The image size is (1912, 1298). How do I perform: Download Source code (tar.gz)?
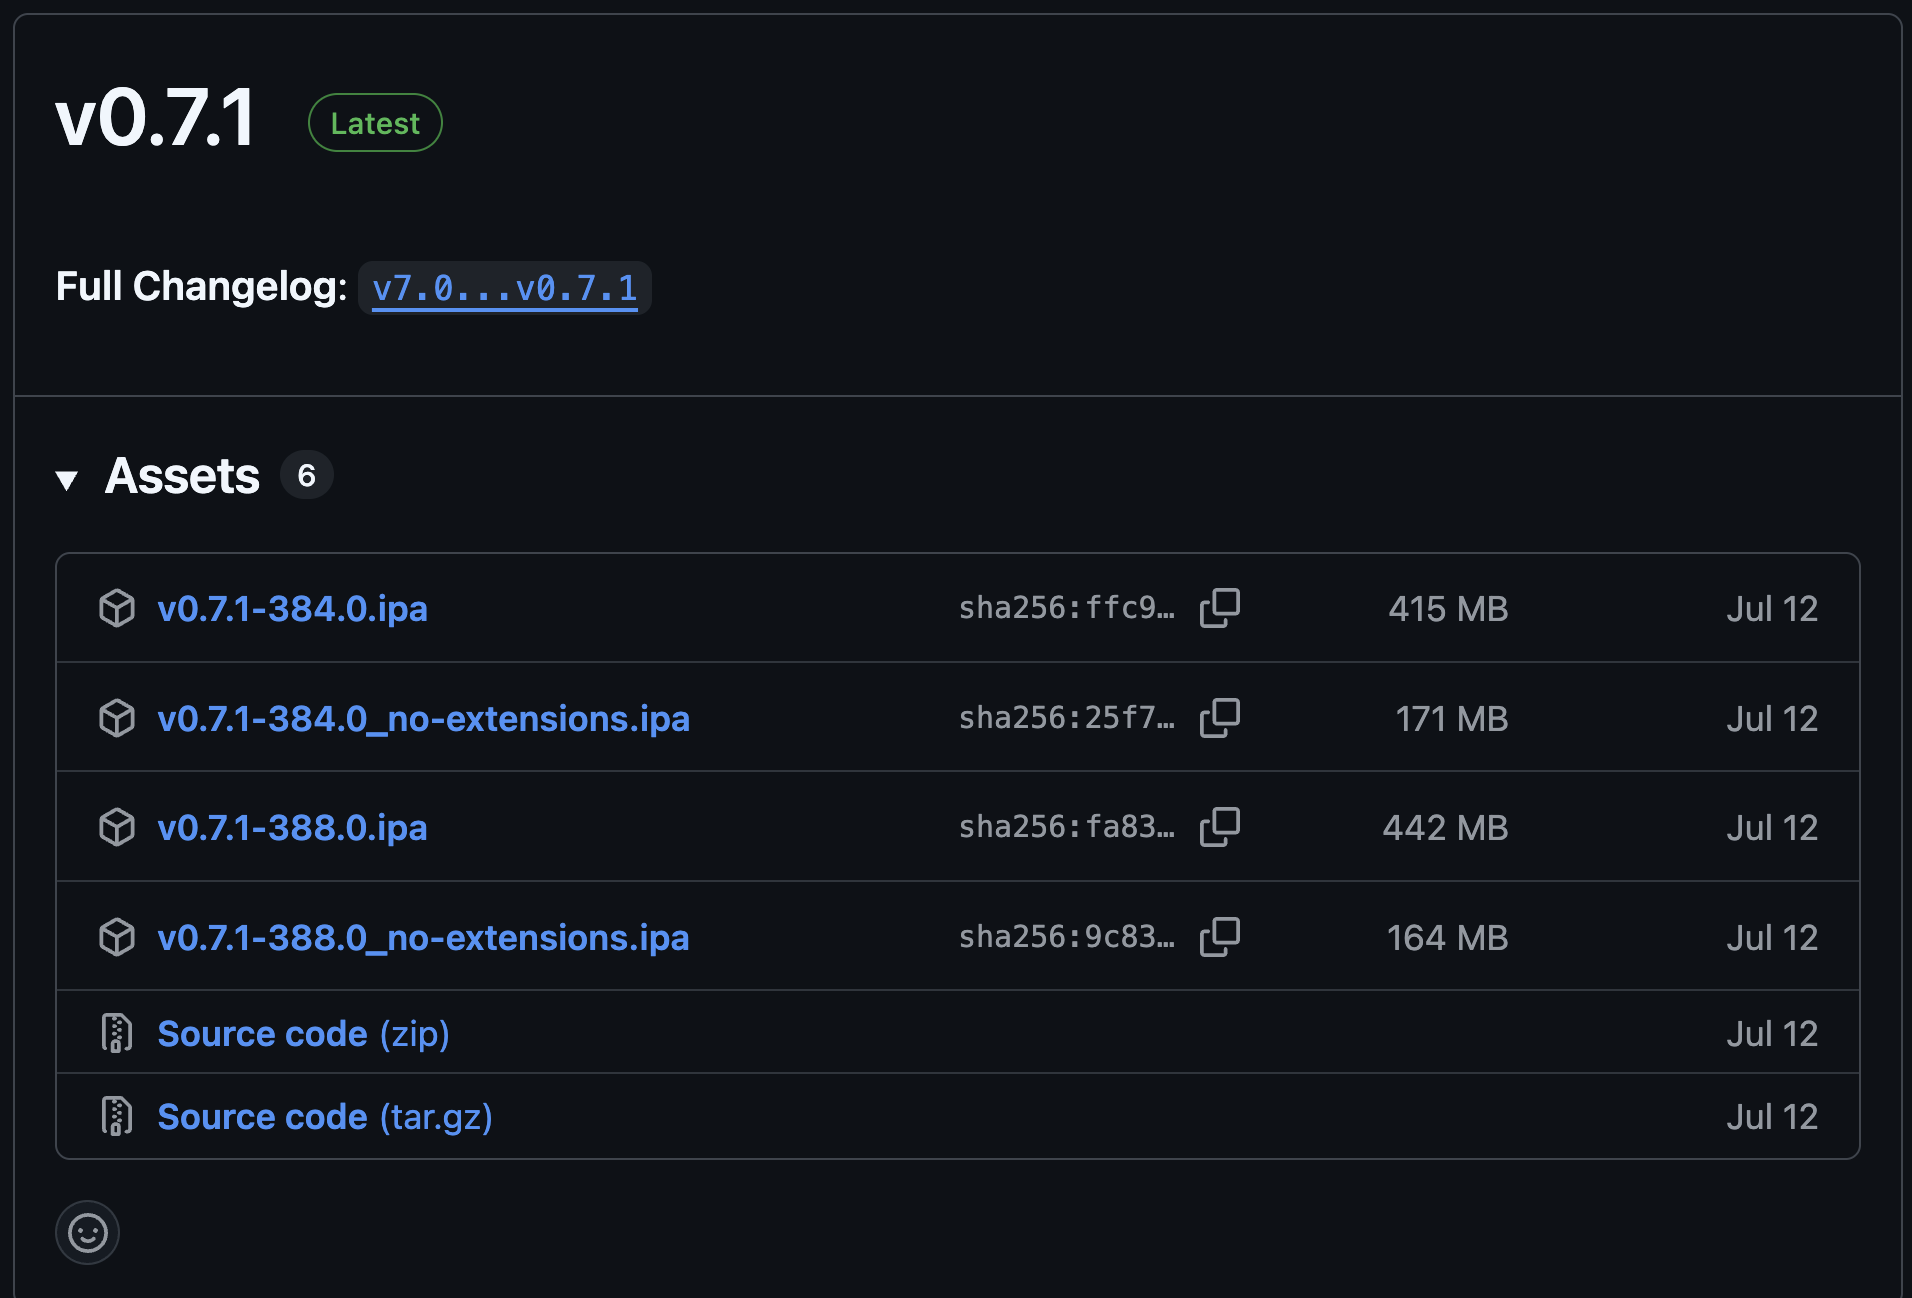pyautogui.click(x=325, y=1117)
